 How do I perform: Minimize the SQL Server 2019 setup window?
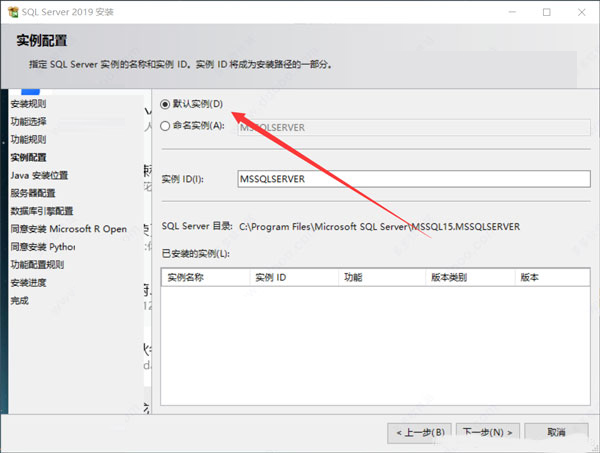click(x=512, y=12)
